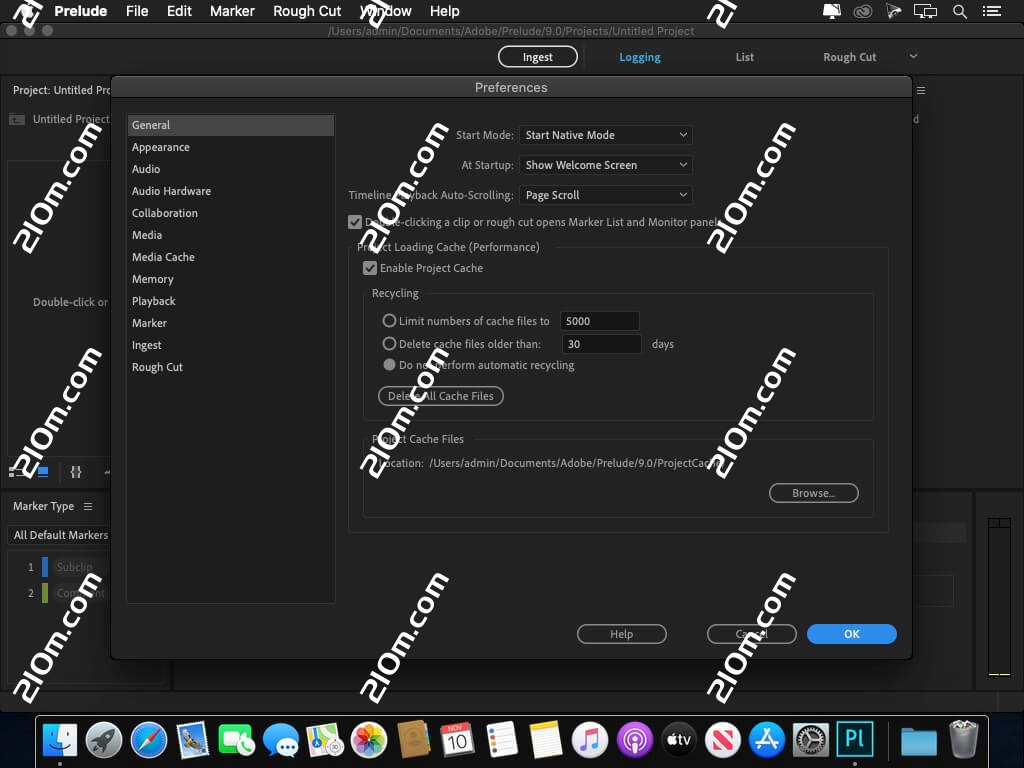This screenshot has height=768, width=1024.
Task: Select Playback preferences category
Action: pos(231,301)
